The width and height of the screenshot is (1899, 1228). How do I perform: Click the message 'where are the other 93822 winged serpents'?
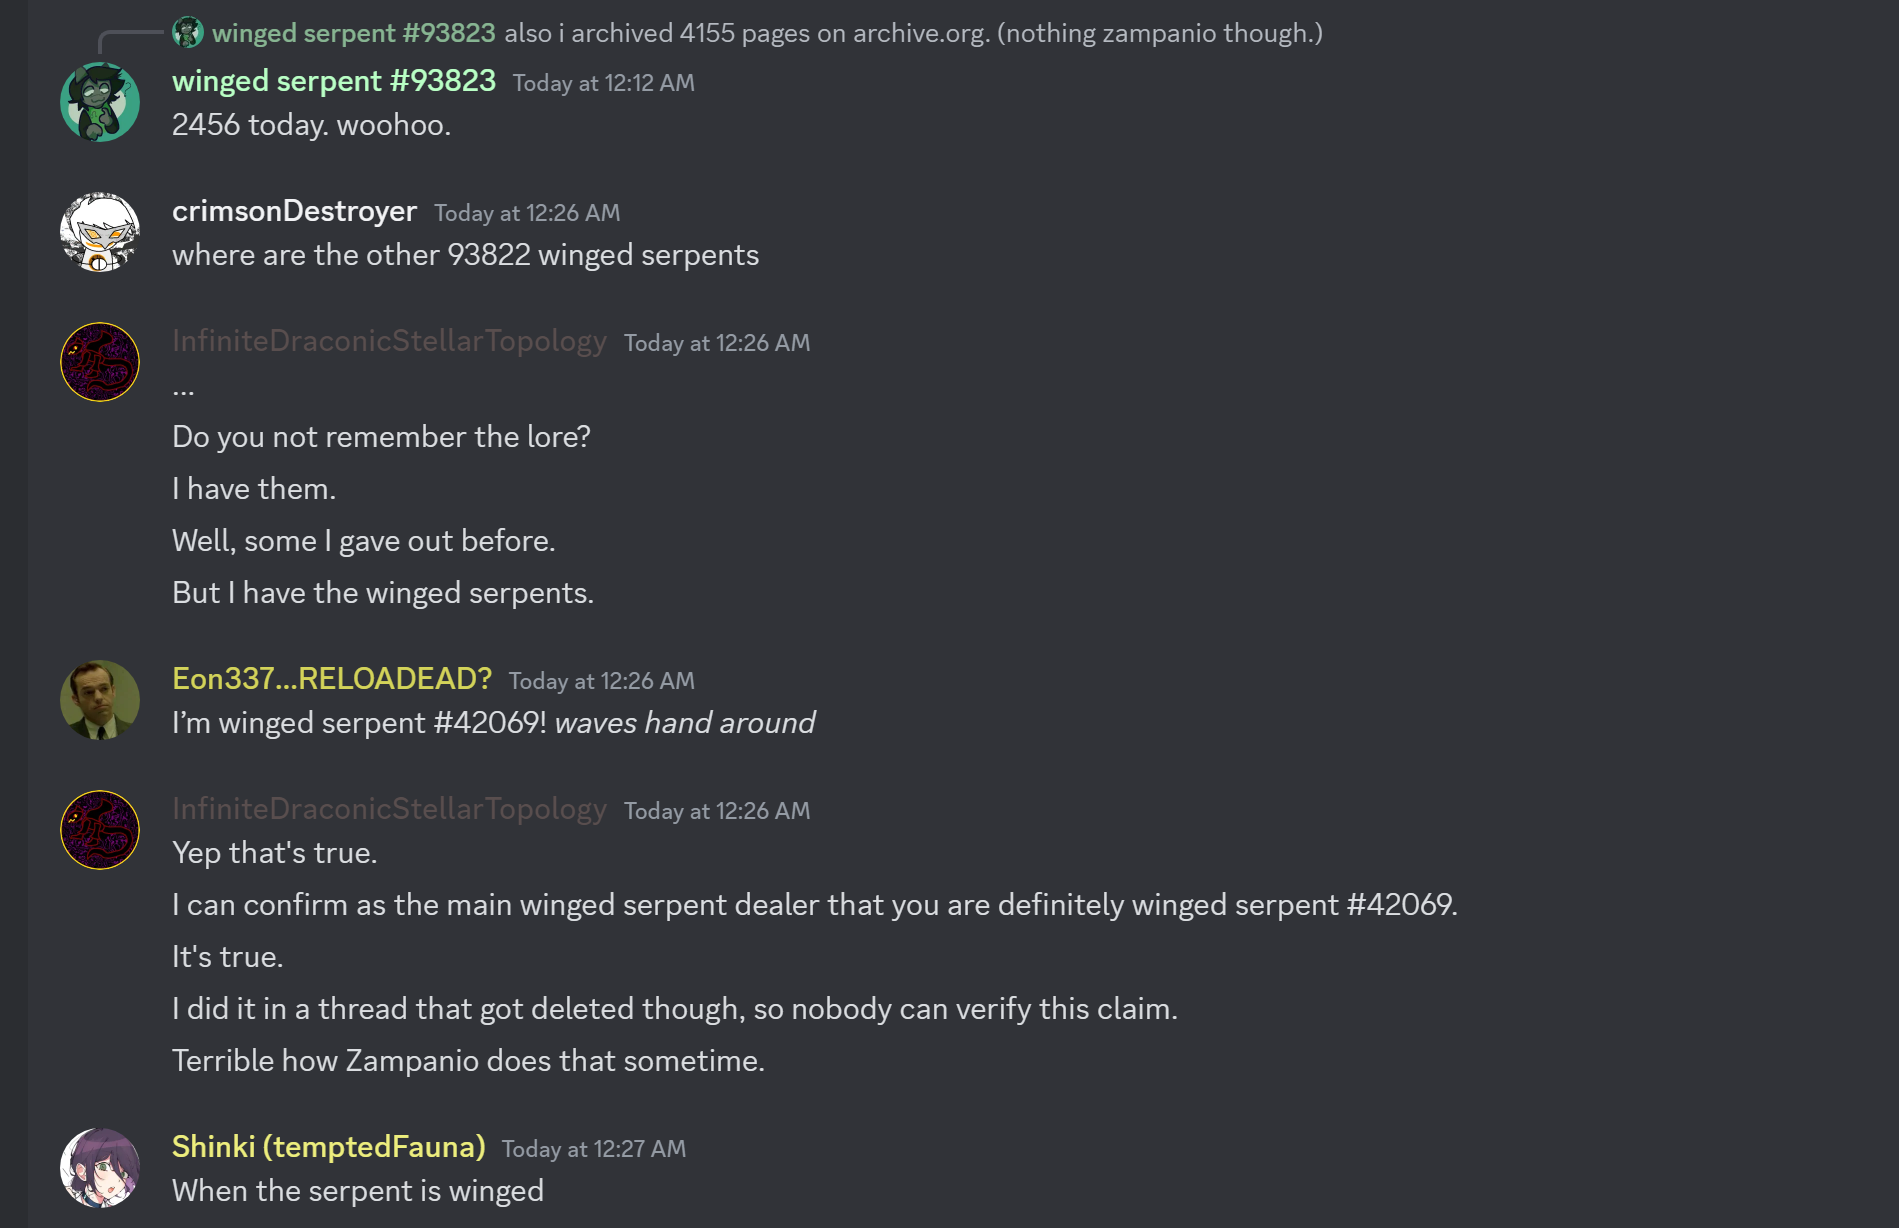coord(465,255)
